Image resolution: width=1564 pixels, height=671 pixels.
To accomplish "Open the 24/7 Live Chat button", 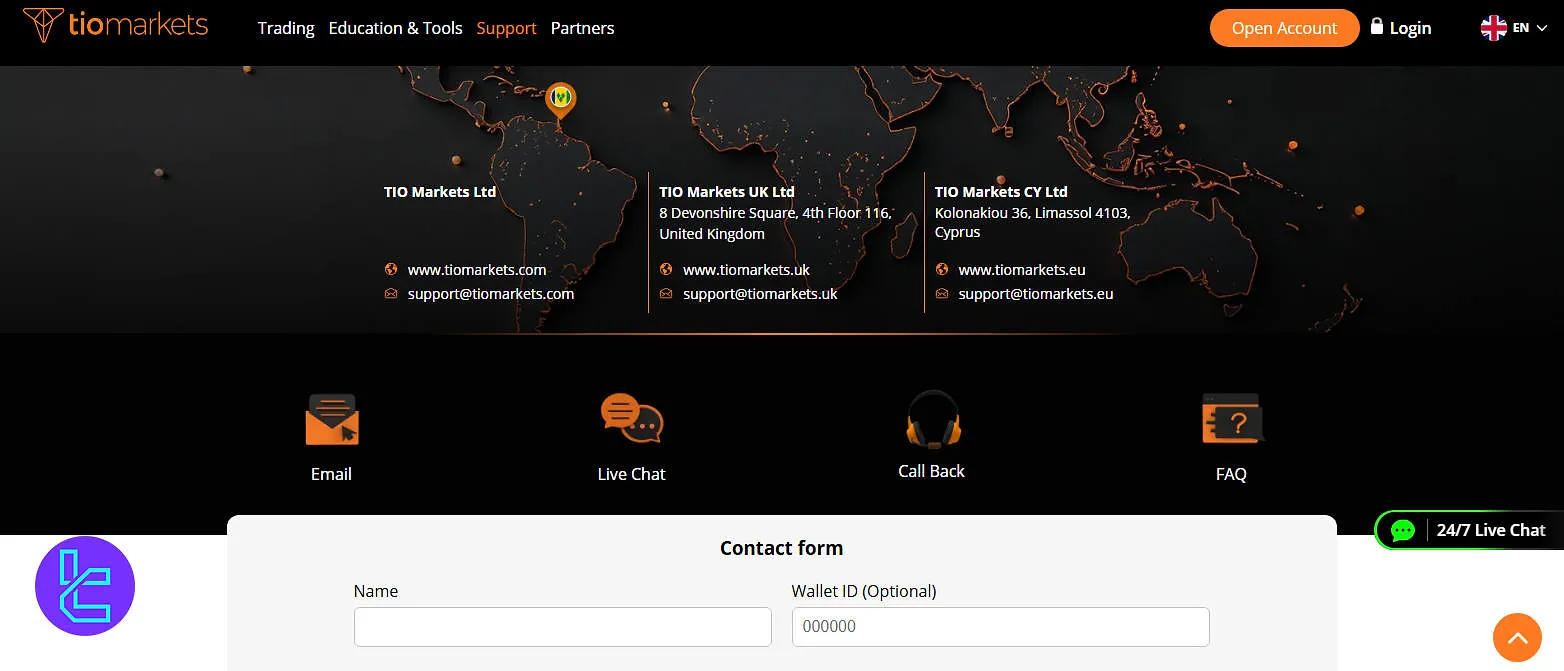I will (1470, 530).
